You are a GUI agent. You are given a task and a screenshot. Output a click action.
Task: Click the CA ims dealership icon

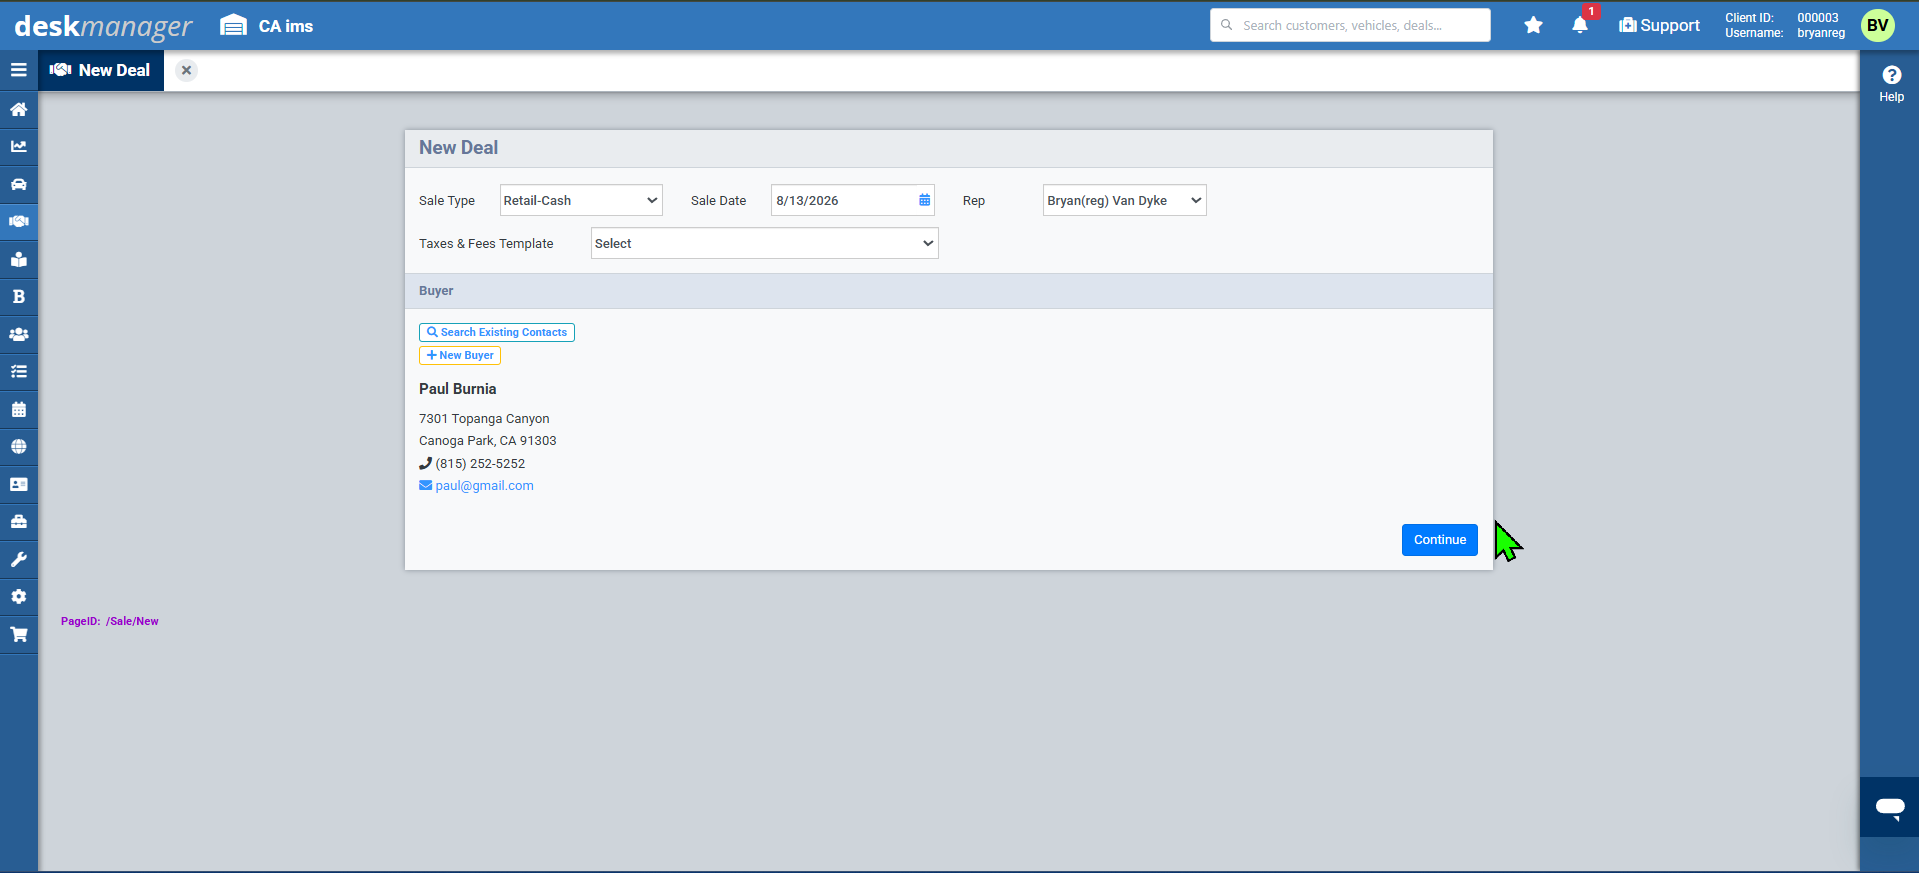233,25
